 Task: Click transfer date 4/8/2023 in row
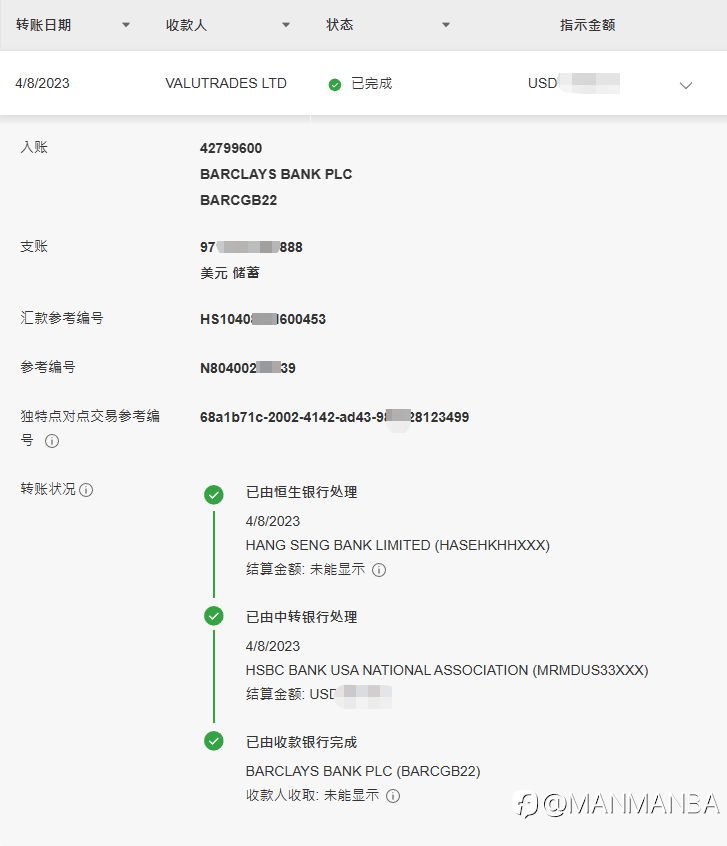click(x=43, y=84)
